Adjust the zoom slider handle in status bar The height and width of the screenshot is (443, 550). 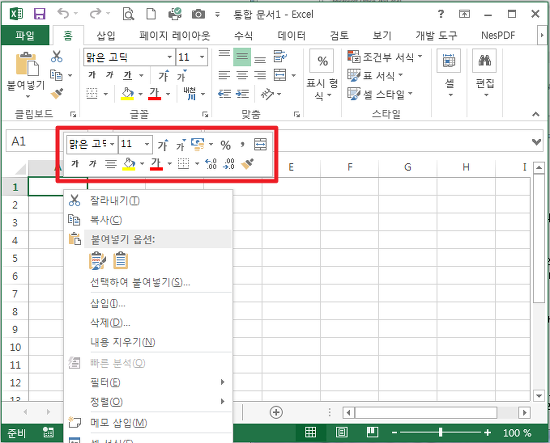440,432
